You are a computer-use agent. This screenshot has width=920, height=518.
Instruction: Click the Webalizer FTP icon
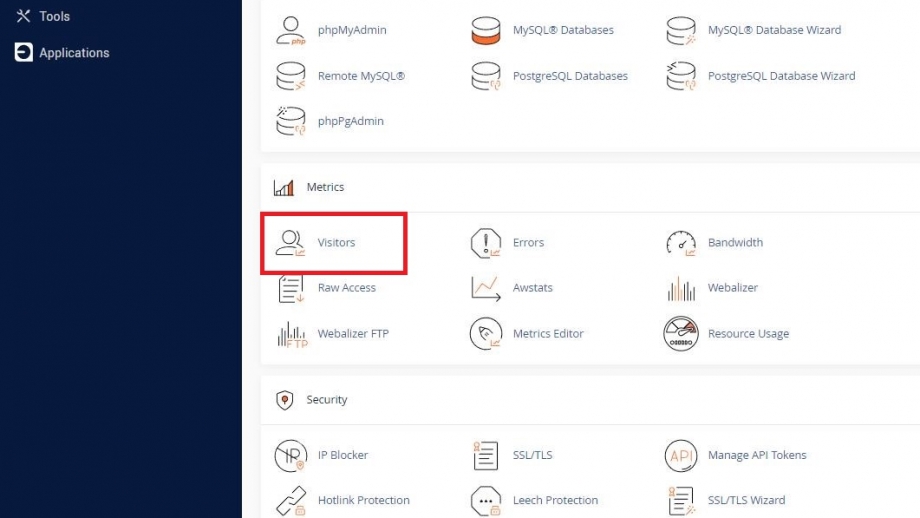tap(292, 334)
